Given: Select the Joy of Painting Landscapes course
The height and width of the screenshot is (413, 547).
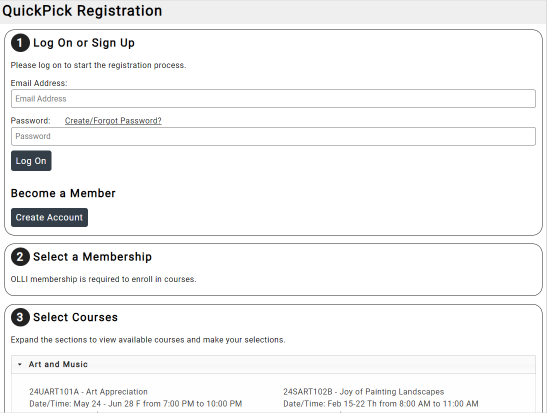Looking at the screenshot, I should pyautogui.click(x=364, y=392).
